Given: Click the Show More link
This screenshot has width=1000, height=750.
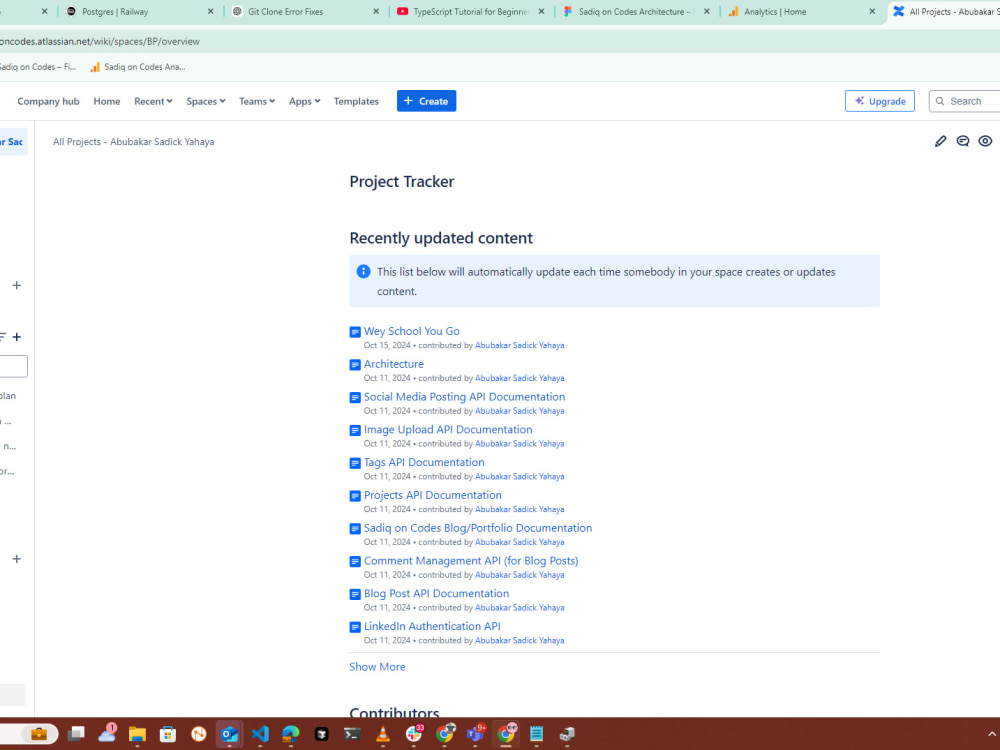Looking at the screenshot, I should [377, 666].
